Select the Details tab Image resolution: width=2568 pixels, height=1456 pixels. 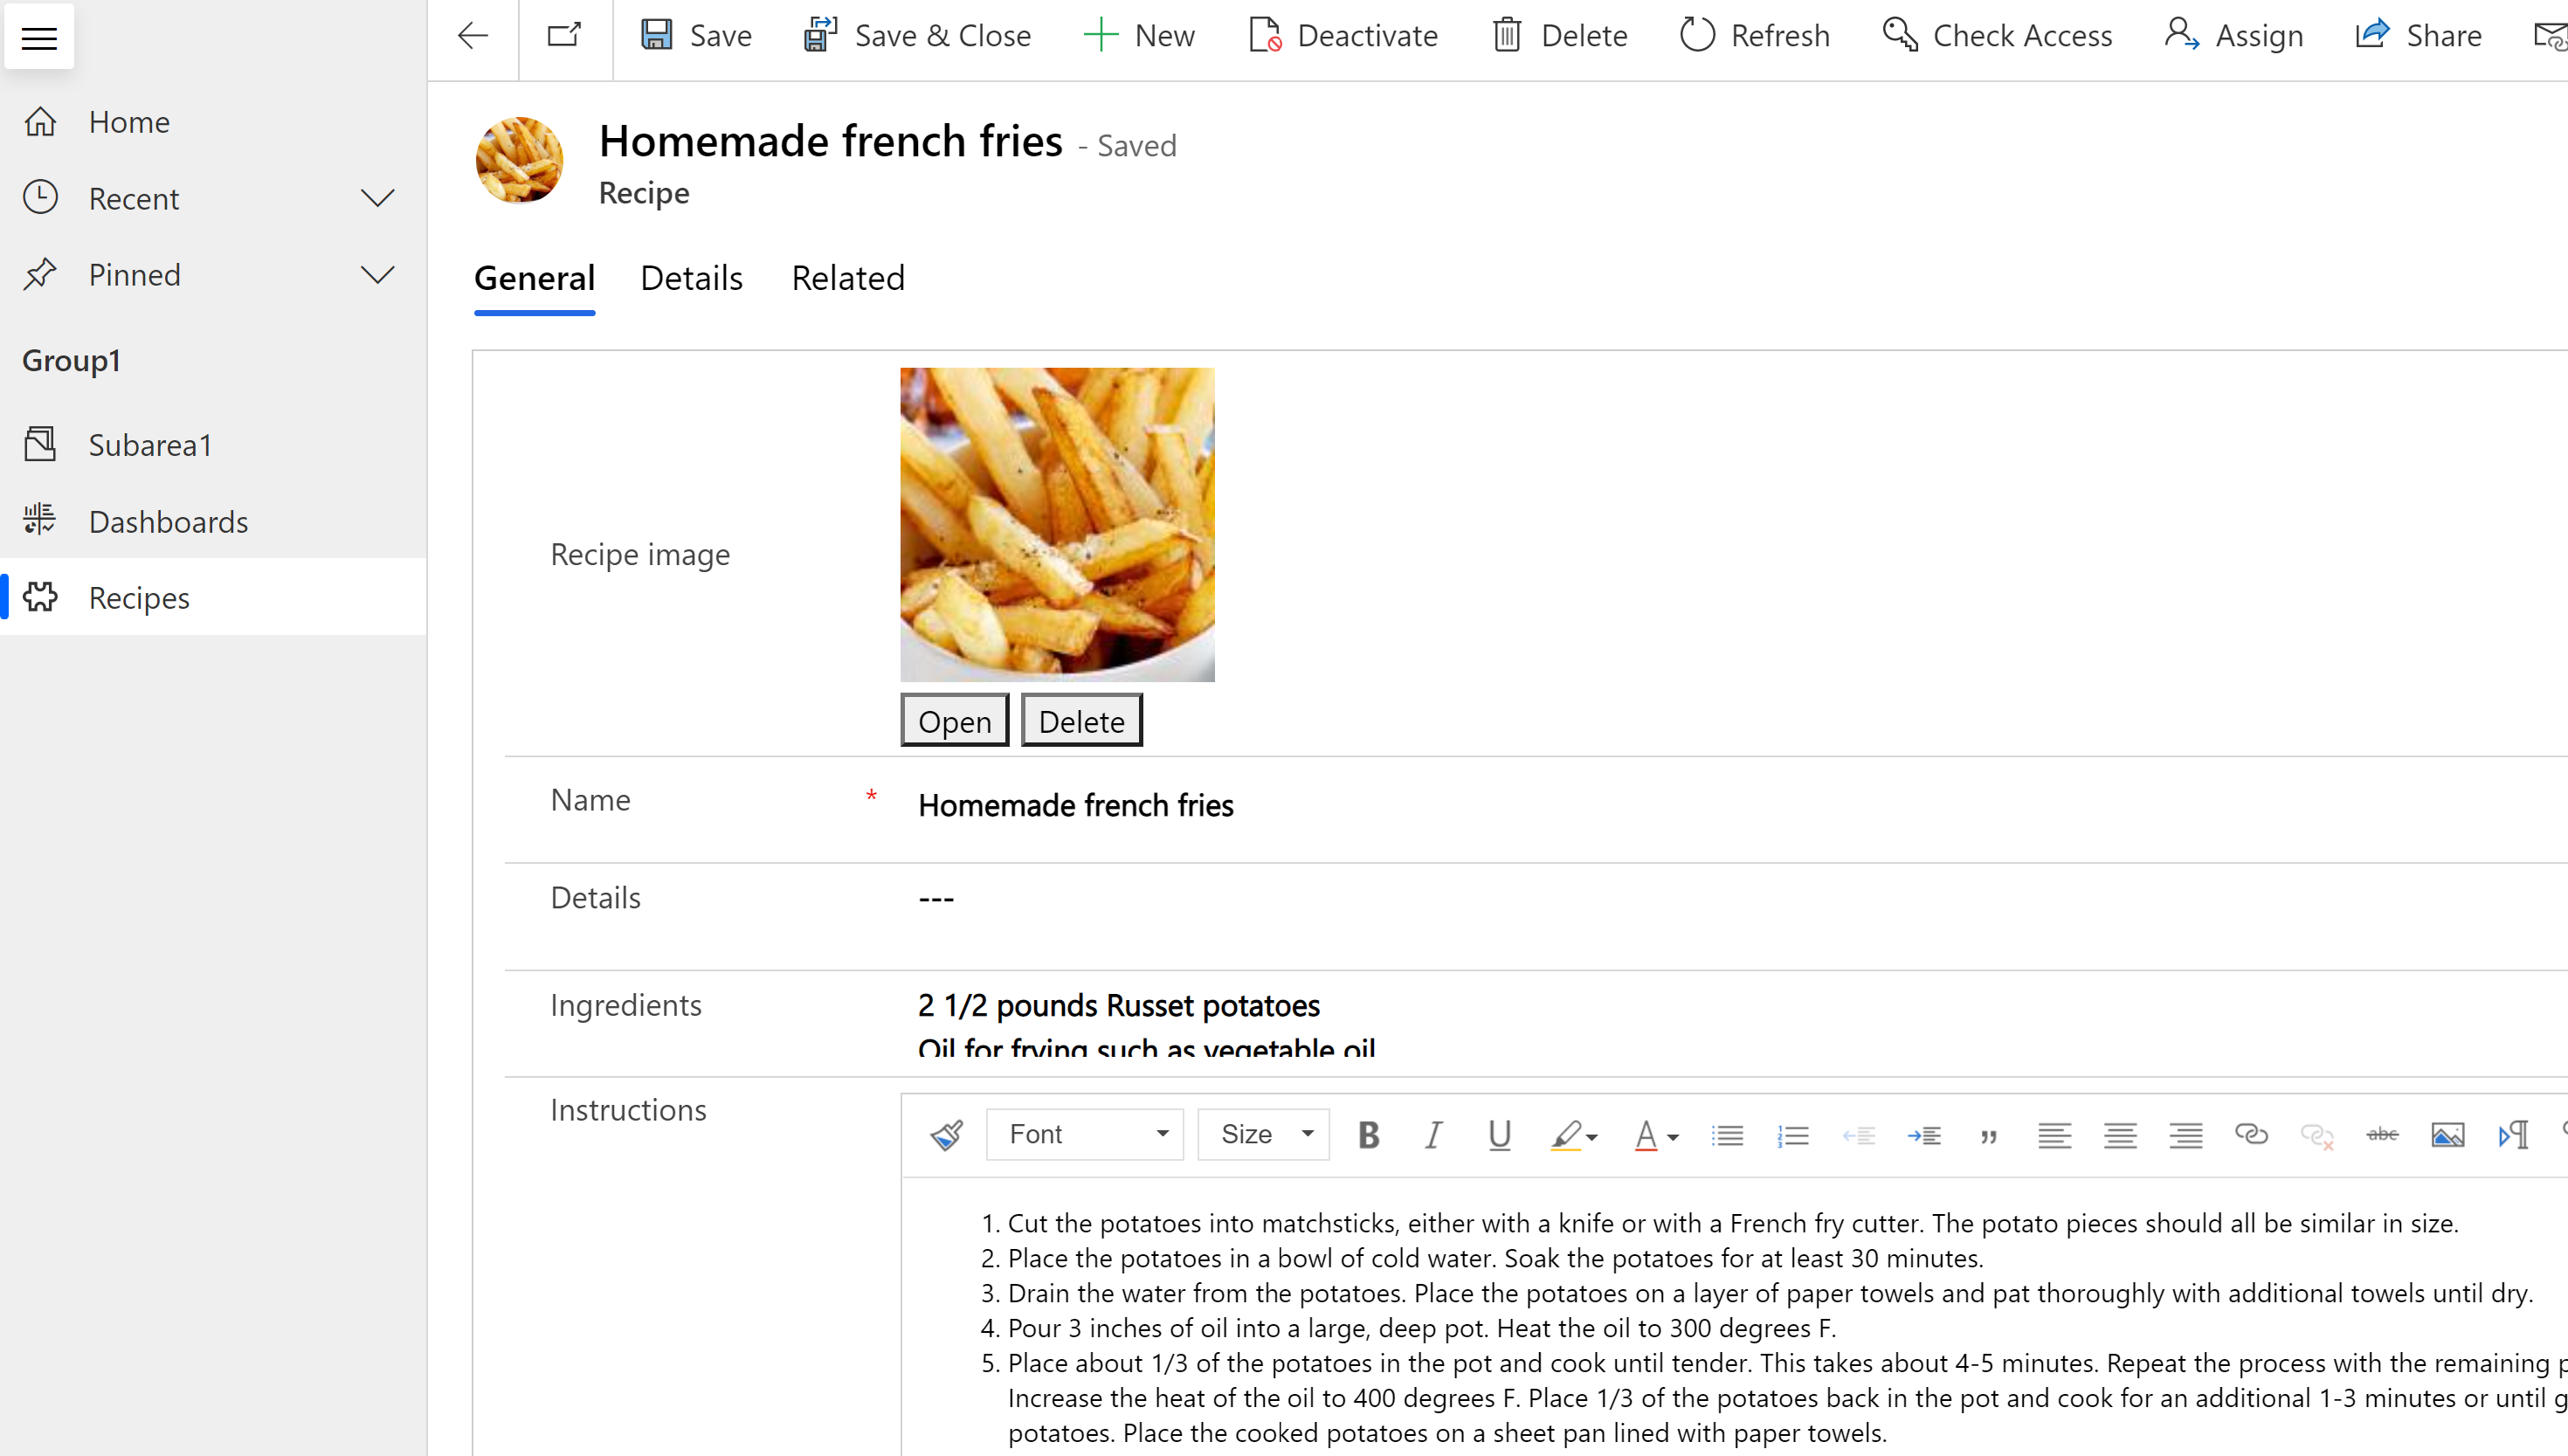pos(692,277)
